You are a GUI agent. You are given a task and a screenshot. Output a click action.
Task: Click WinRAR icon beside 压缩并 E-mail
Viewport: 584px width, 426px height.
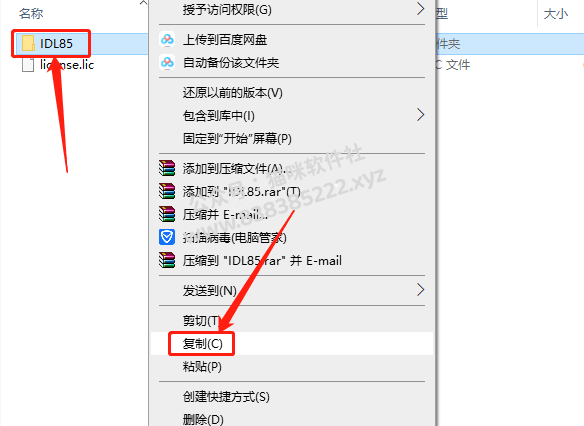(x=167, y=214)
